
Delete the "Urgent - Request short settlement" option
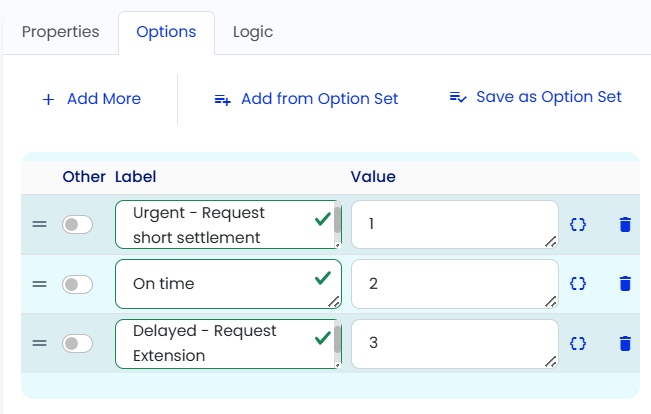tap(625, 225)
